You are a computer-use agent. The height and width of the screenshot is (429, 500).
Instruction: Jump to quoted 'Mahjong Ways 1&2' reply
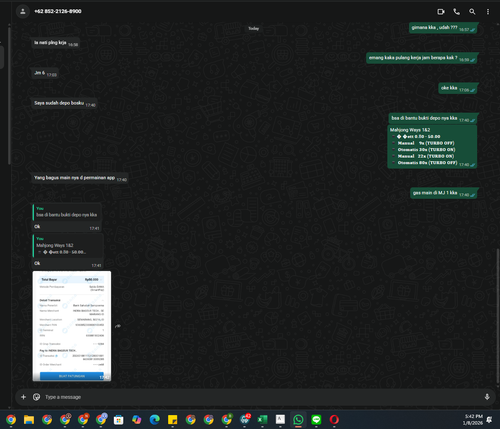point(68,246)
